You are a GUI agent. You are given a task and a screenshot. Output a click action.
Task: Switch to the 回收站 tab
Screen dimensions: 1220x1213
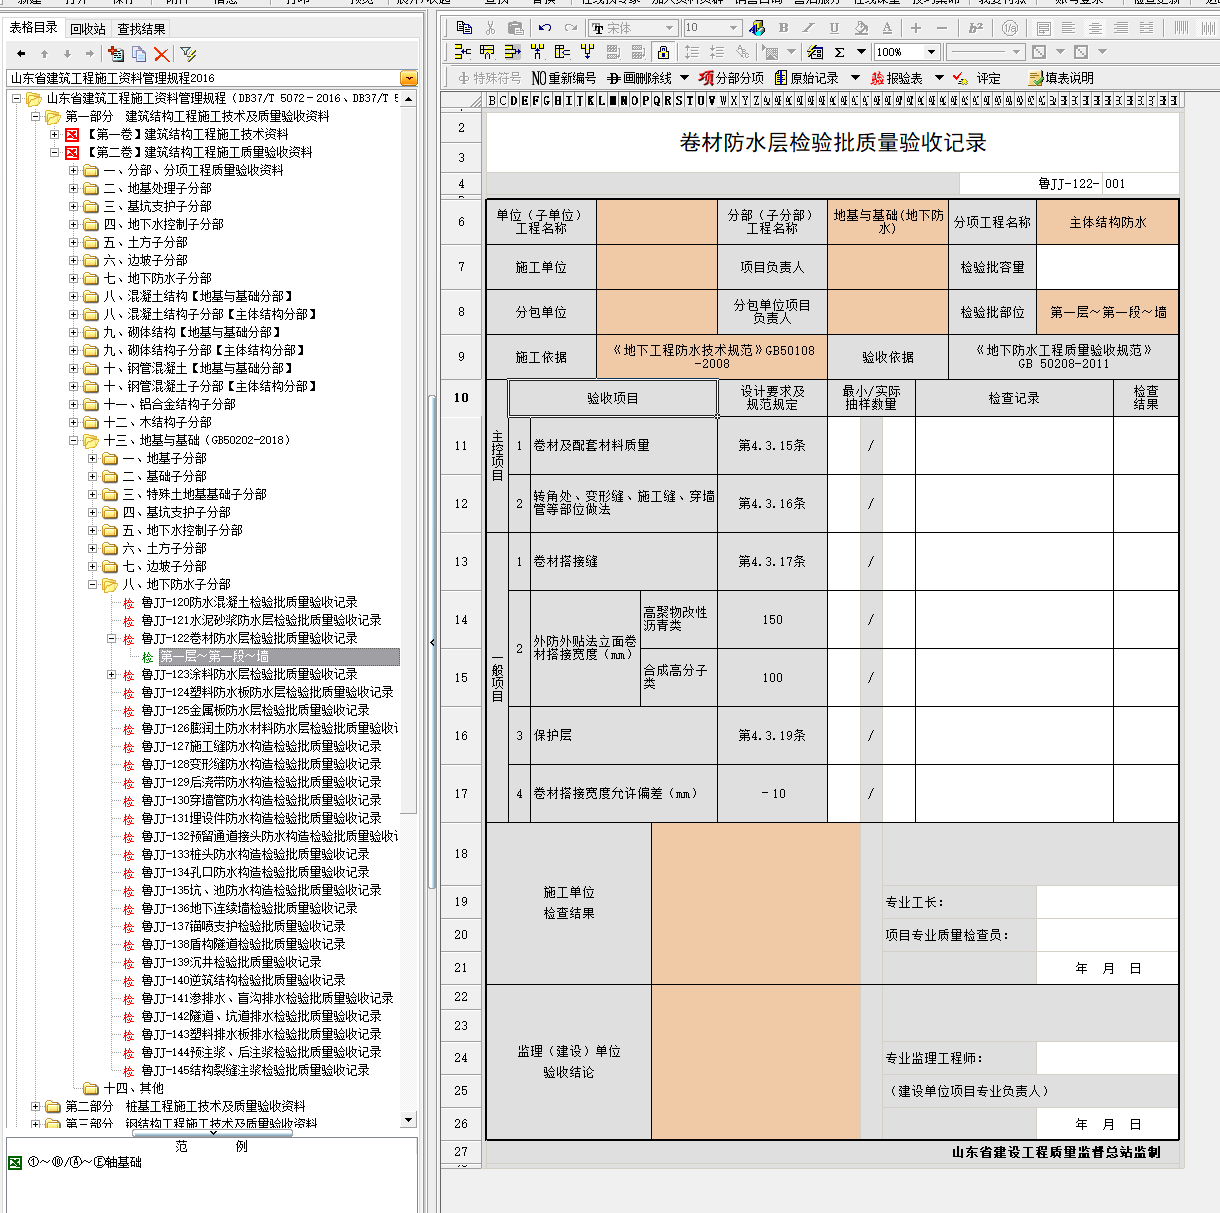coord(88,29)
